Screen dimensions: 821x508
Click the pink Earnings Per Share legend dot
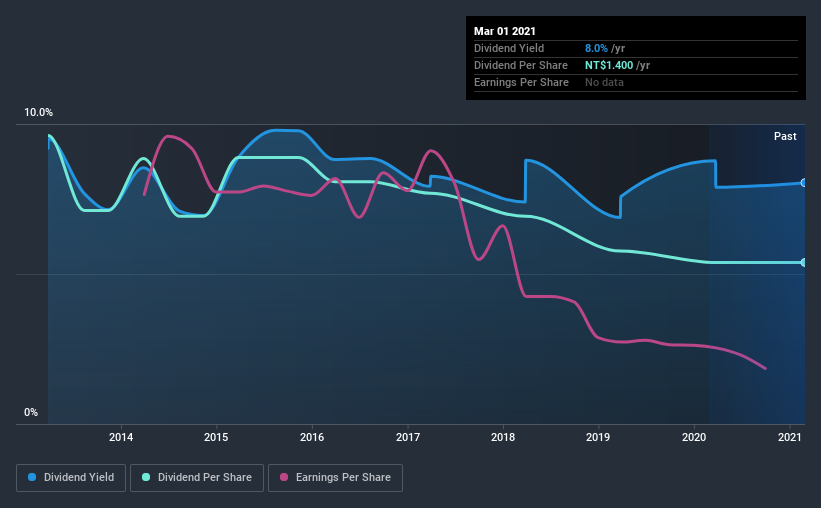pyautogui.click(x=284, y=477)
